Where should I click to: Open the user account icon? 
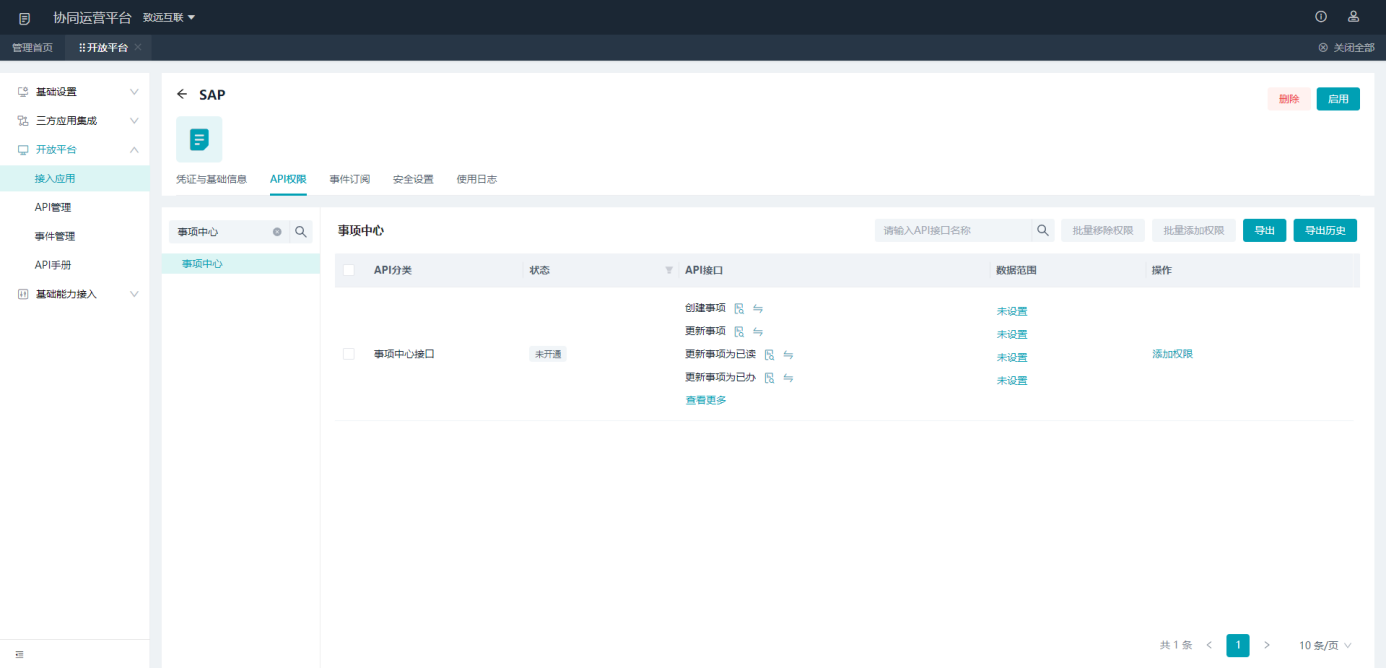[1353, 17]
